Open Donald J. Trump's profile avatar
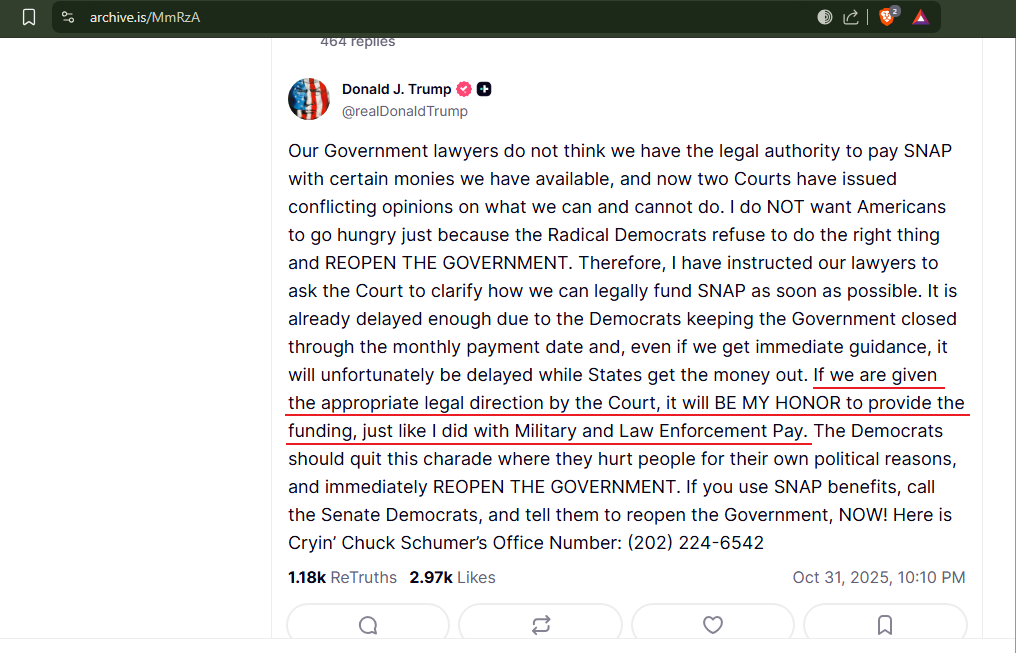Screen dimensions: 1016x653 pyautogui.click(x=309, y=99)
